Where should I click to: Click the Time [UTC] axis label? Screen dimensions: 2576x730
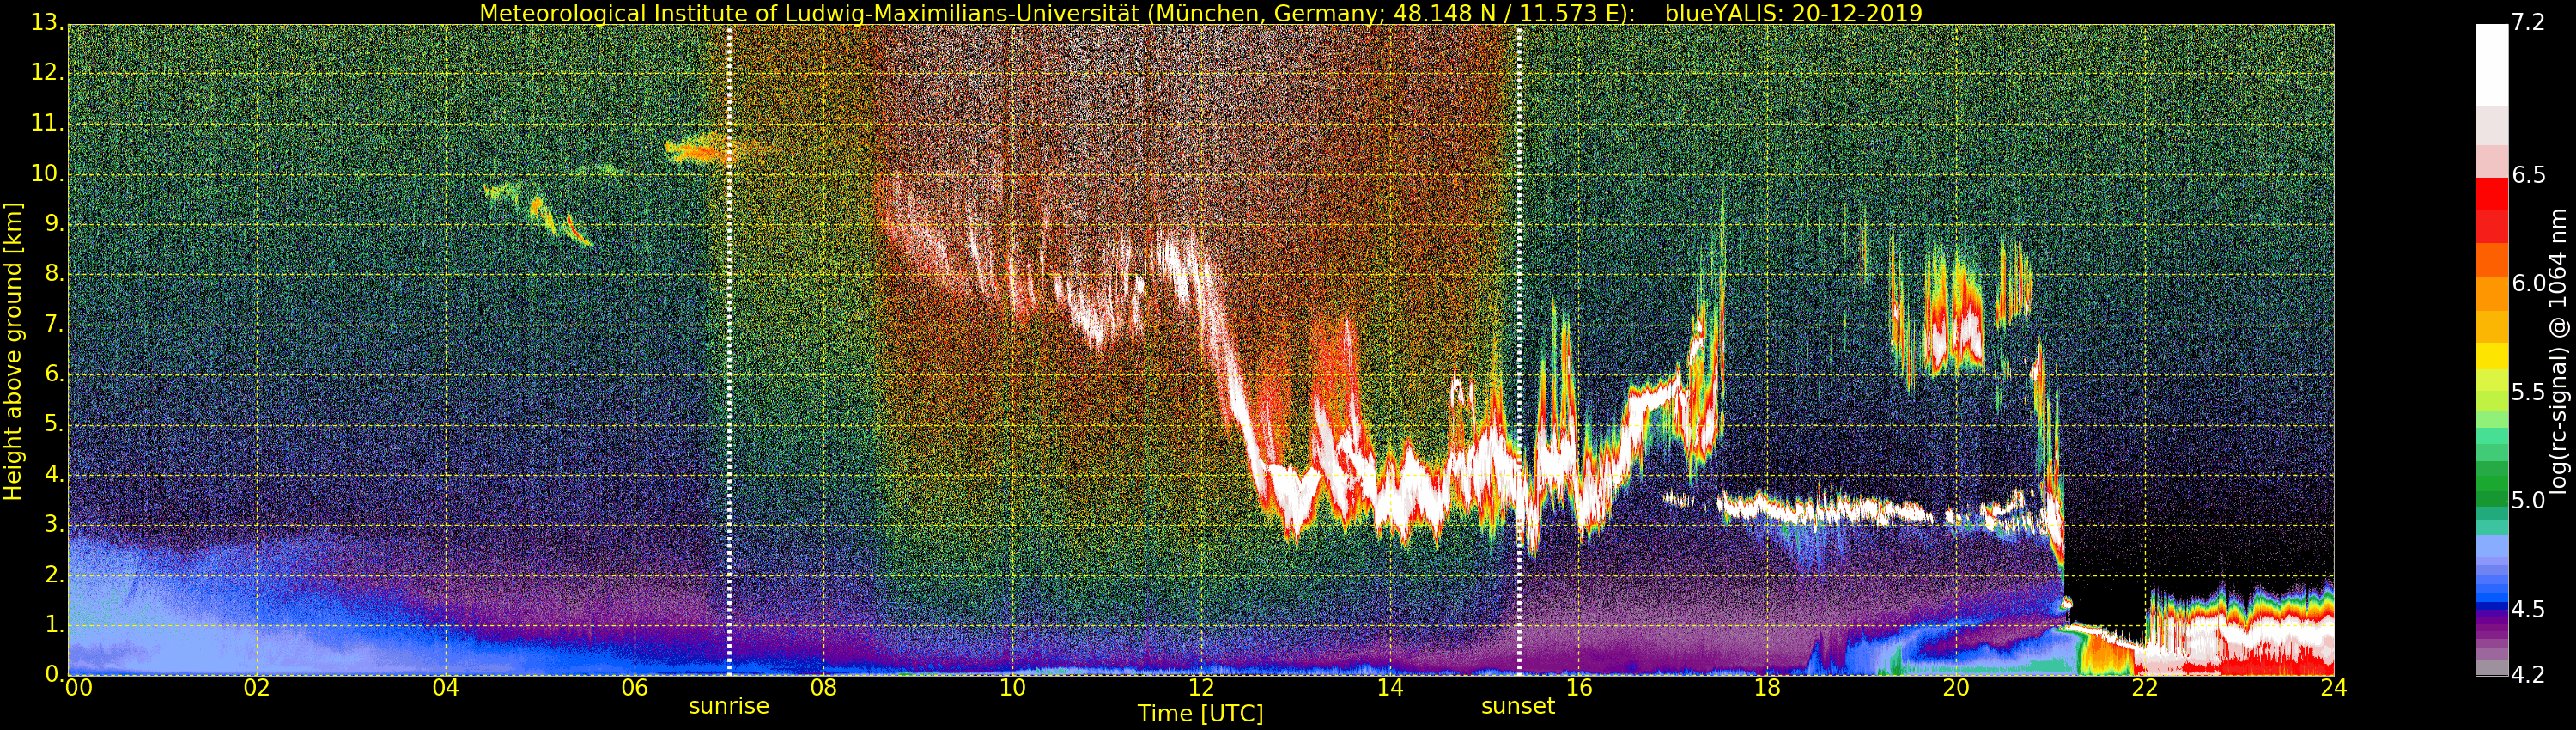tap(1200, 714)
